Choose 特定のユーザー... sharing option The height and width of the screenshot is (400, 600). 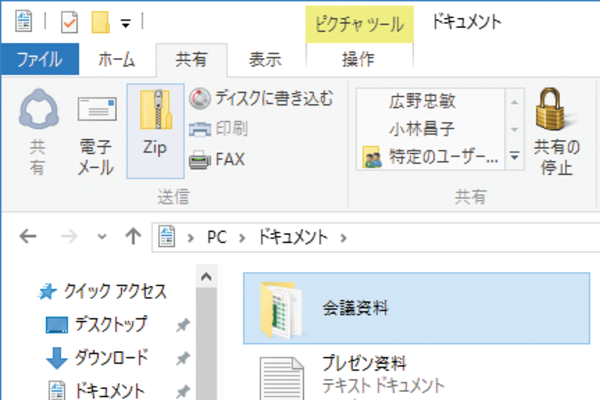430,157
